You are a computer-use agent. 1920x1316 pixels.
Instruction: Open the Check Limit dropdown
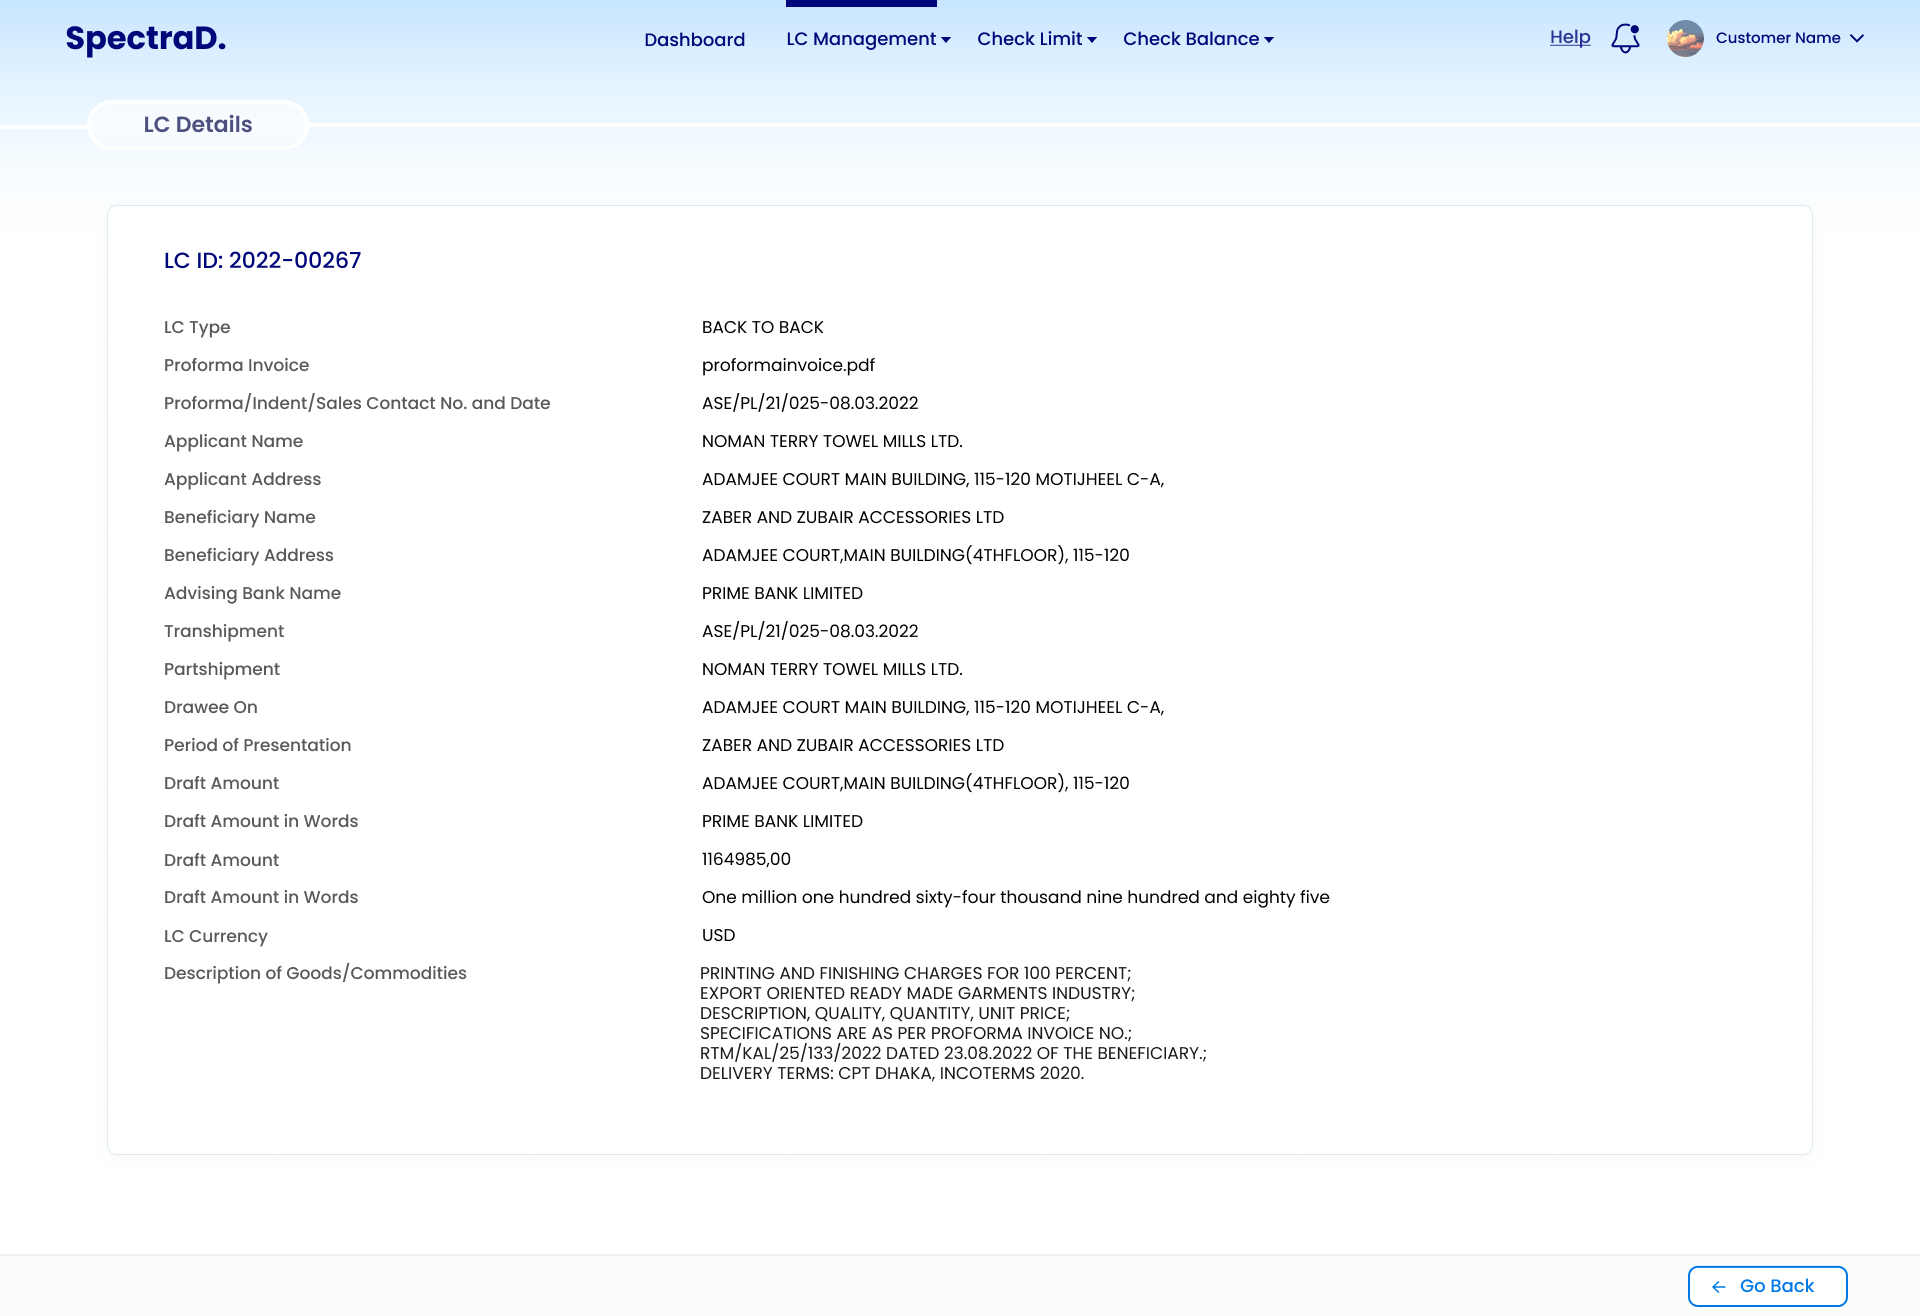click(x=1037, y=39)
